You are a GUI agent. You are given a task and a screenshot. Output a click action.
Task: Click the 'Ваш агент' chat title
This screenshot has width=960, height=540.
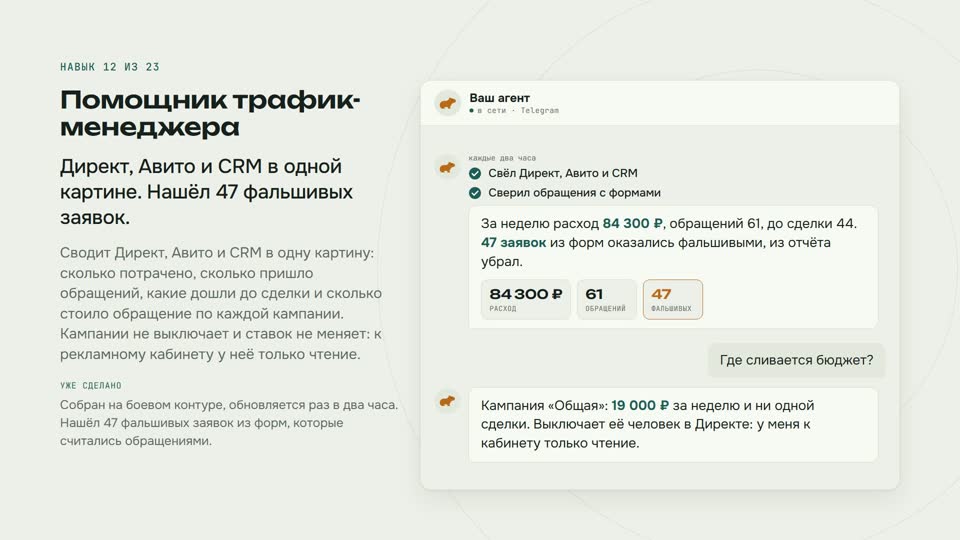pos(500,98)
